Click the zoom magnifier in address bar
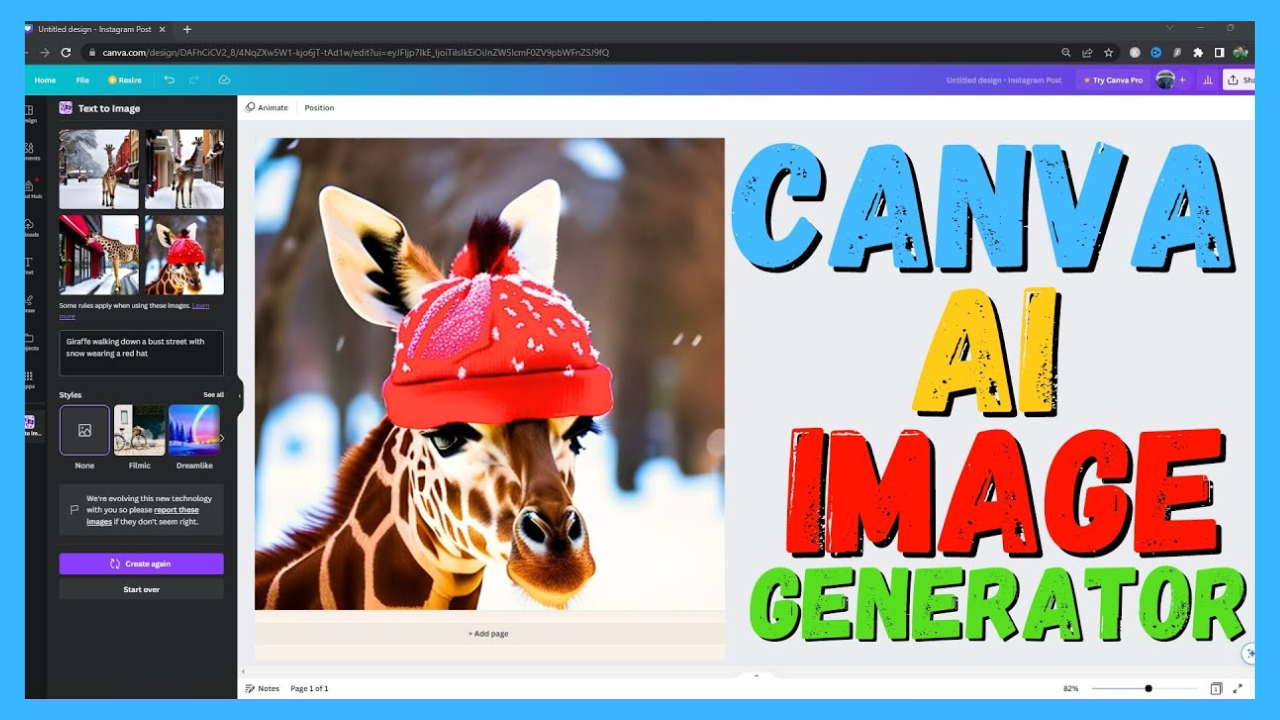1280x720 pixels. click(1066, 52)
